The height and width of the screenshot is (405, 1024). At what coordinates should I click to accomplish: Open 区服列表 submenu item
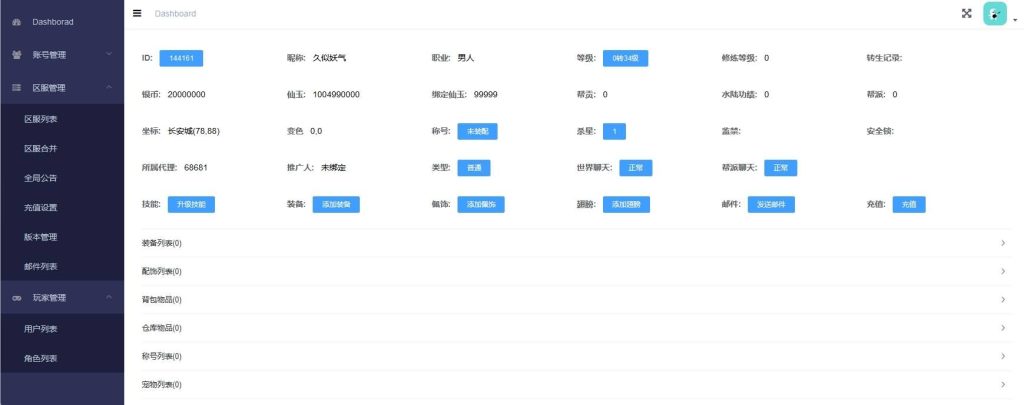pos(62,120)
